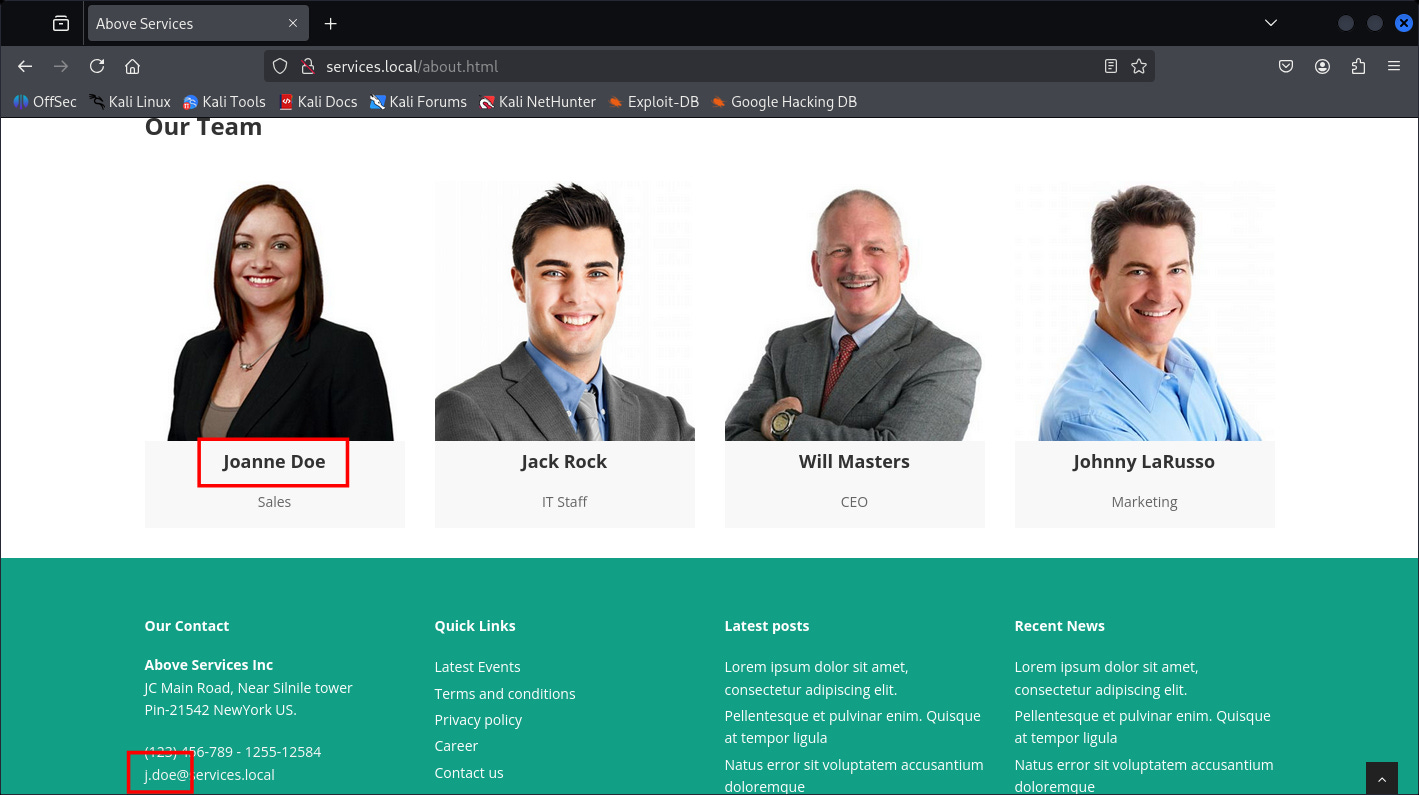The height and width of the screenshot is (795, 1419).
Task: Expand the list all tabs dropdown
Action: click(1271, 23)
